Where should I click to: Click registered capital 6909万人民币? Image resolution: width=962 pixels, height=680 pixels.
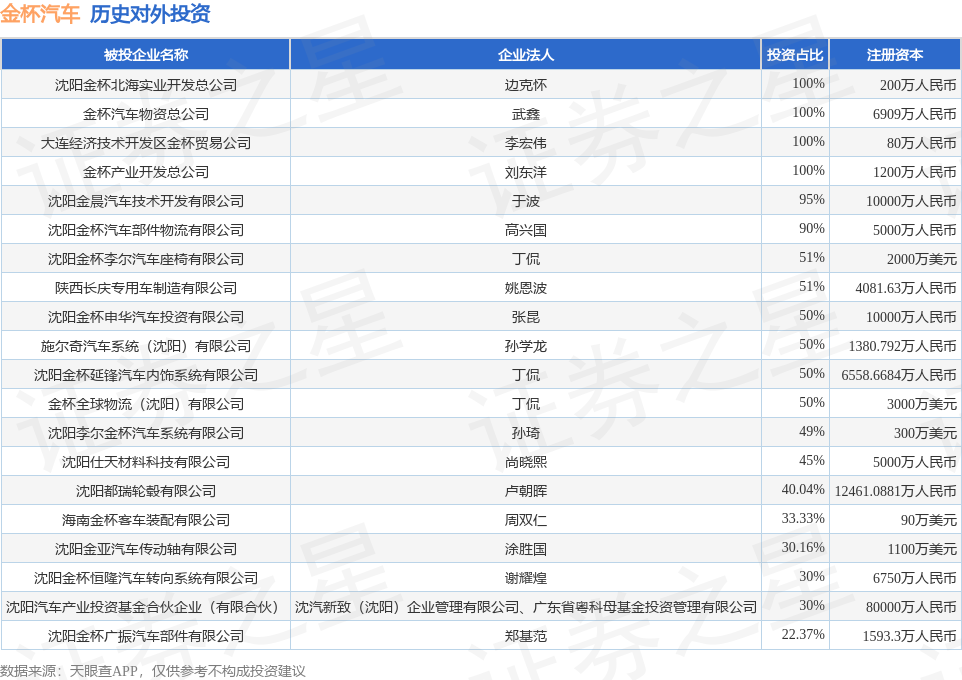(915, 114)
